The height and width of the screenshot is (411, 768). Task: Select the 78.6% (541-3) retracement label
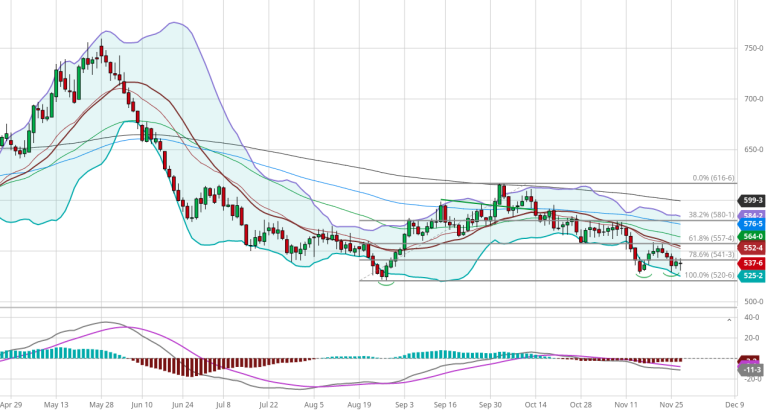click(x=712, y=255)
